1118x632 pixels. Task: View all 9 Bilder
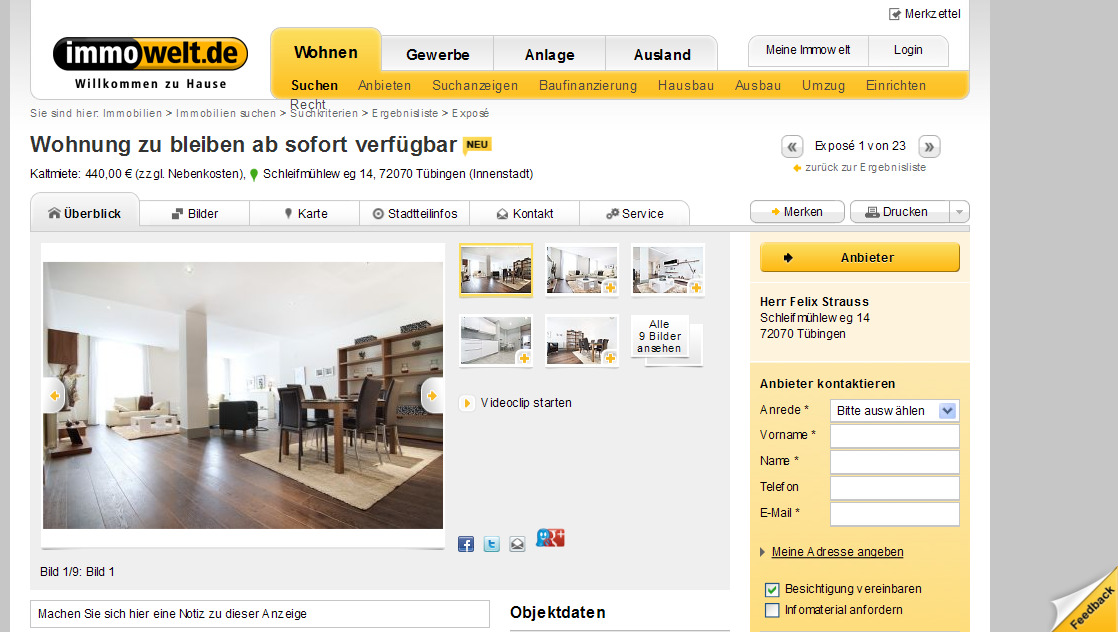point(660,336)
